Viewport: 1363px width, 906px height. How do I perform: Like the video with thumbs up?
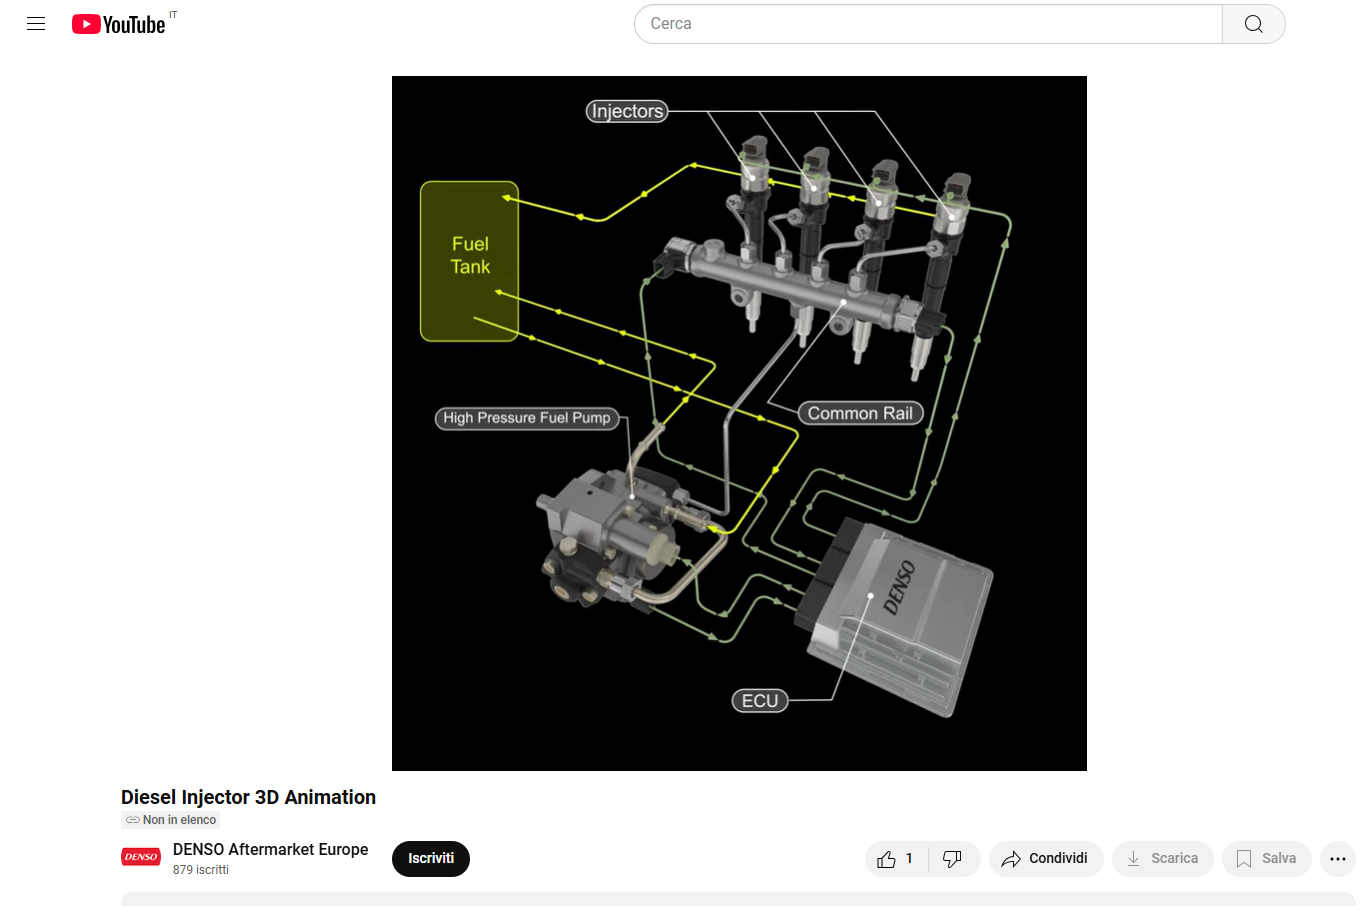896,859
